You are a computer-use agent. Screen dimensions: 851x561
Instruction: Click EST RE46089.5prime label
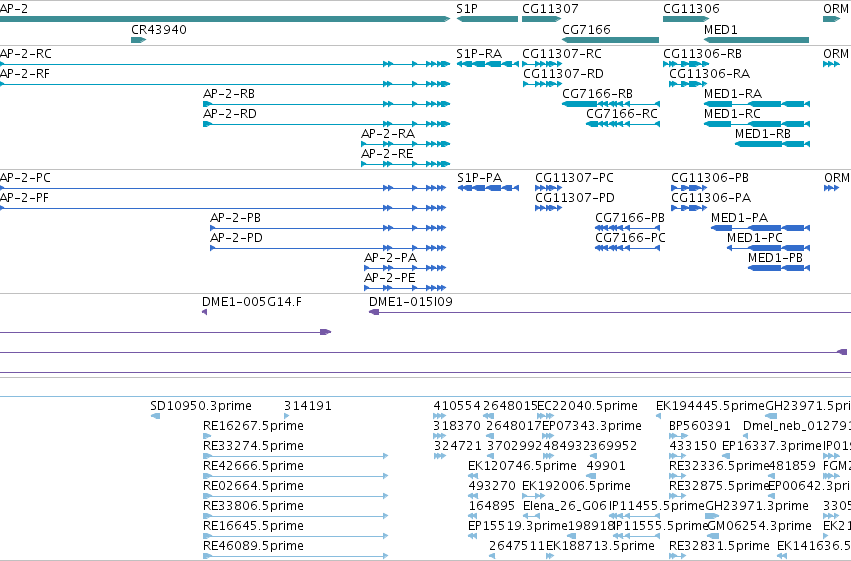[x=253, y=546]
